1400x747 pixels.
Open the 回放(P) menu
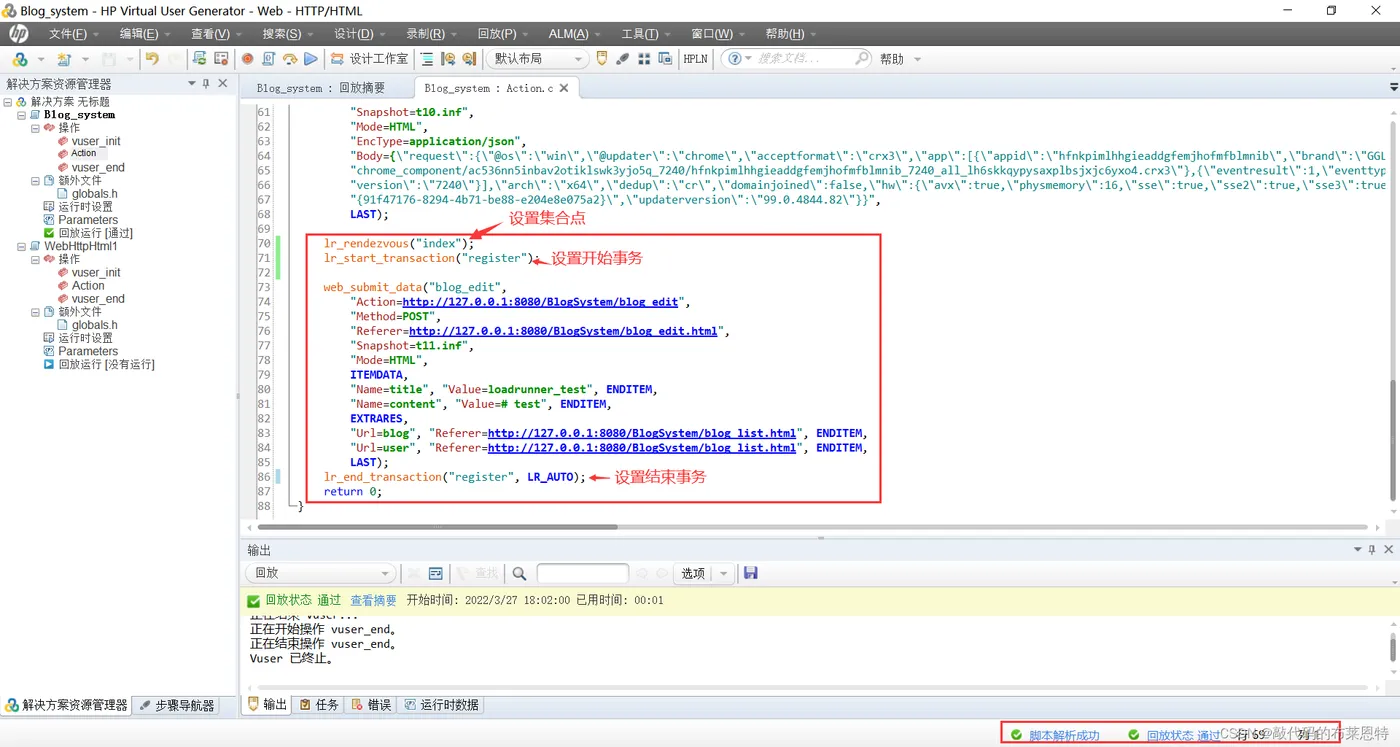coord(497,34)
